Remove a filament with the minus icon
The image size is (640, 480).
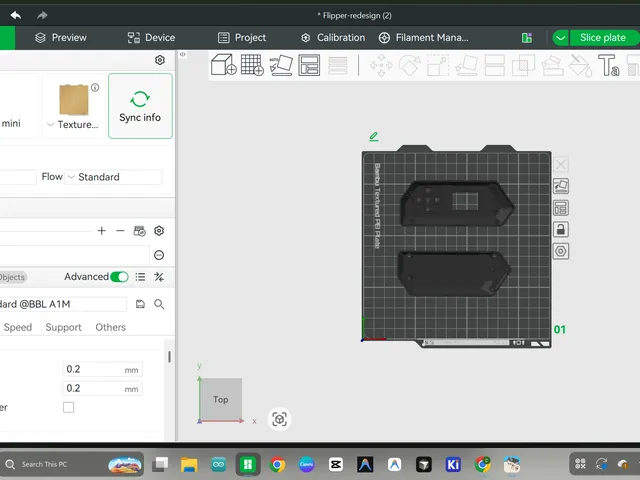tap(120, 231)
